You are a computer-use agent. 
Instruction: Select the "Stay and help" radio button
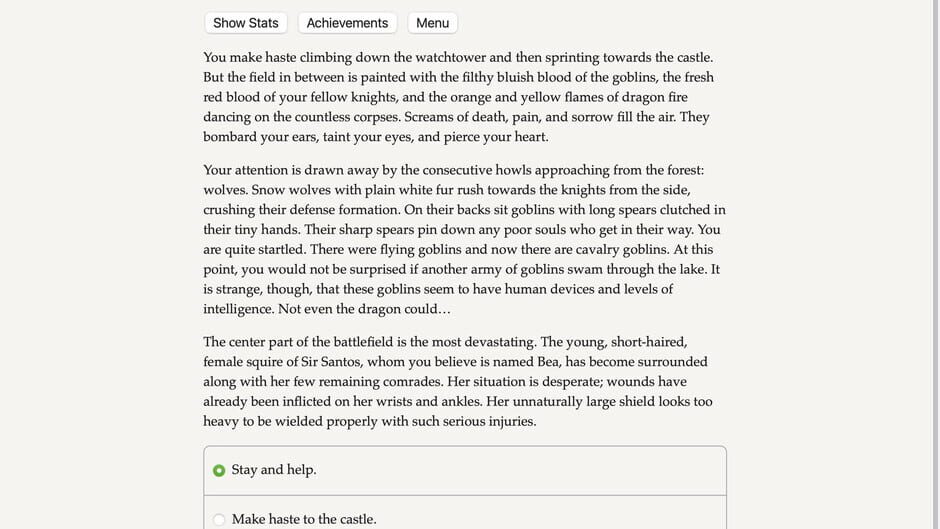tap(219, 470)
